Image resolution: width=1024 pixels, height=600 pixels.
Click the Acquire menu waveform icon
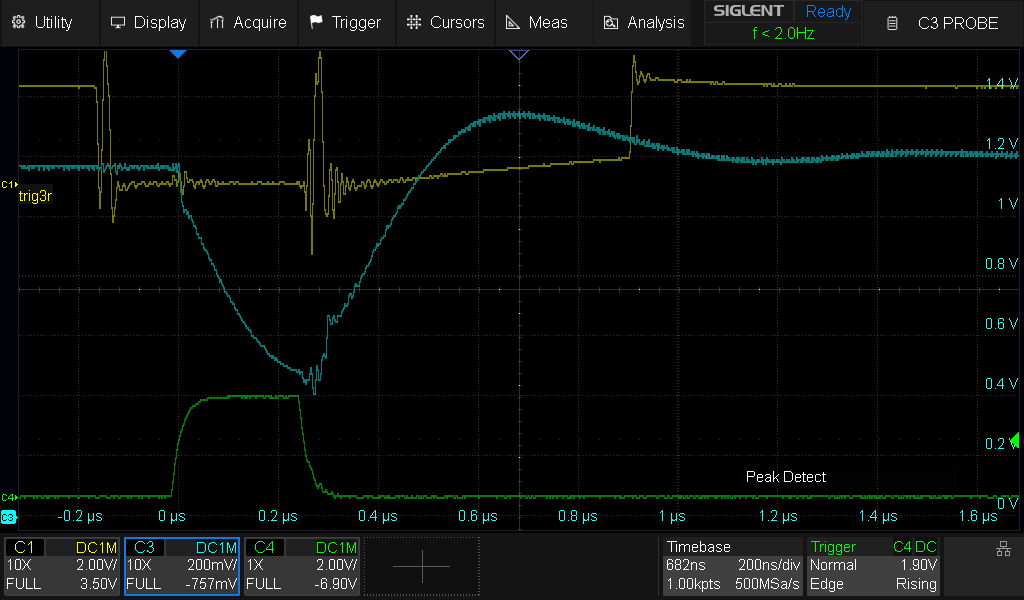(217, 22)
